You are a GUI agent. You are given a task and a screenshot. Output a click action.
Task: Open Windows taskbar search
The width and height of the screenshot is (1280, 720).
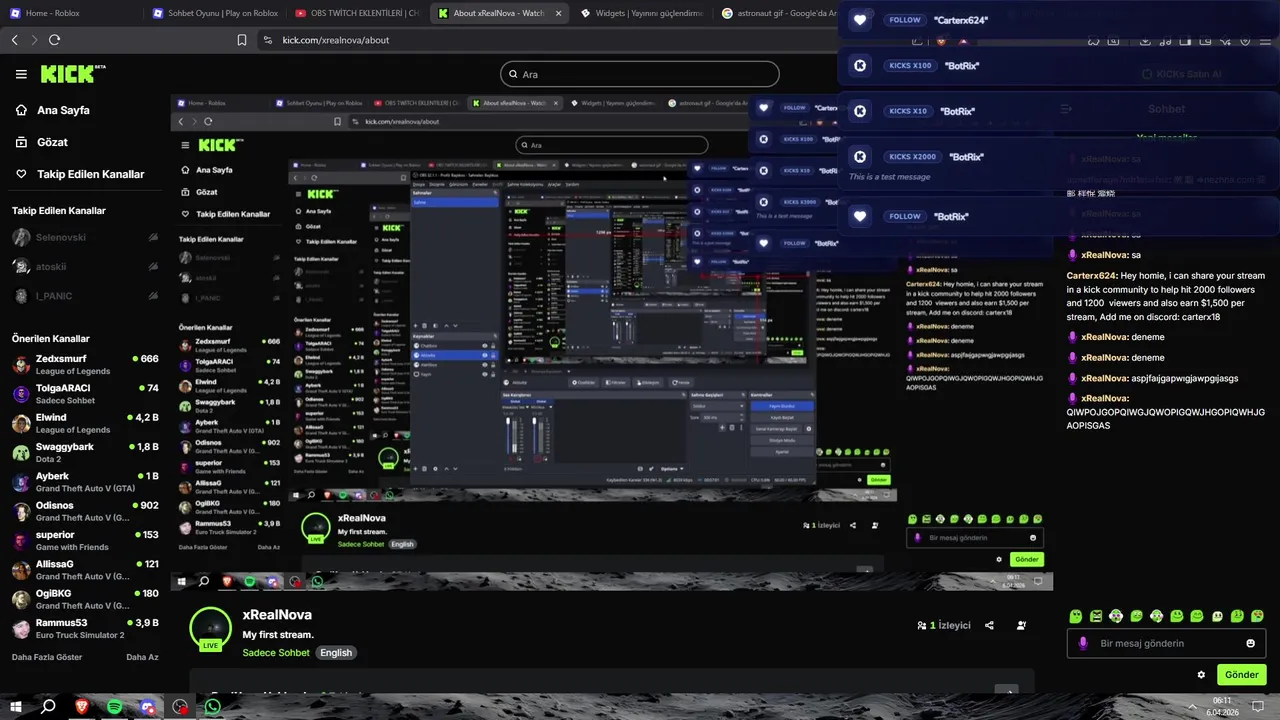(x=48, y=706)
